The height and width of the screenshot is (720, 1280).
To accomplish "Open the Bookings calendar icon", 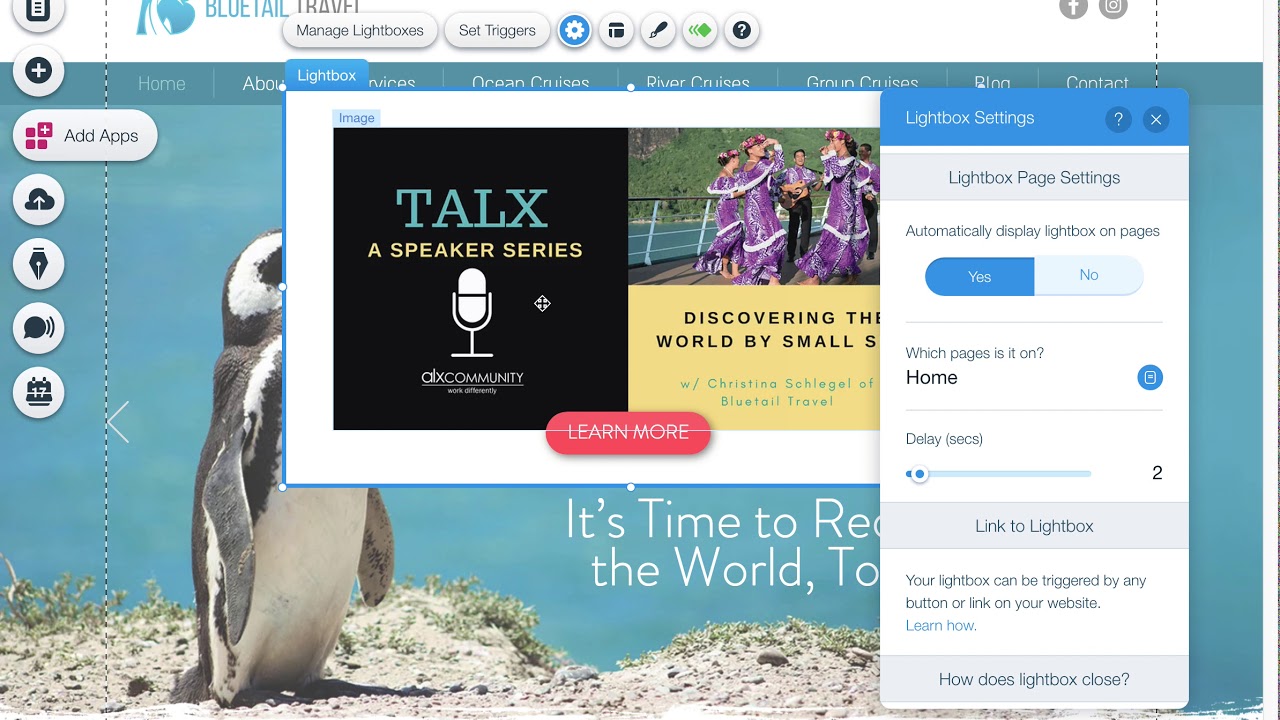I will pos(39,392).
